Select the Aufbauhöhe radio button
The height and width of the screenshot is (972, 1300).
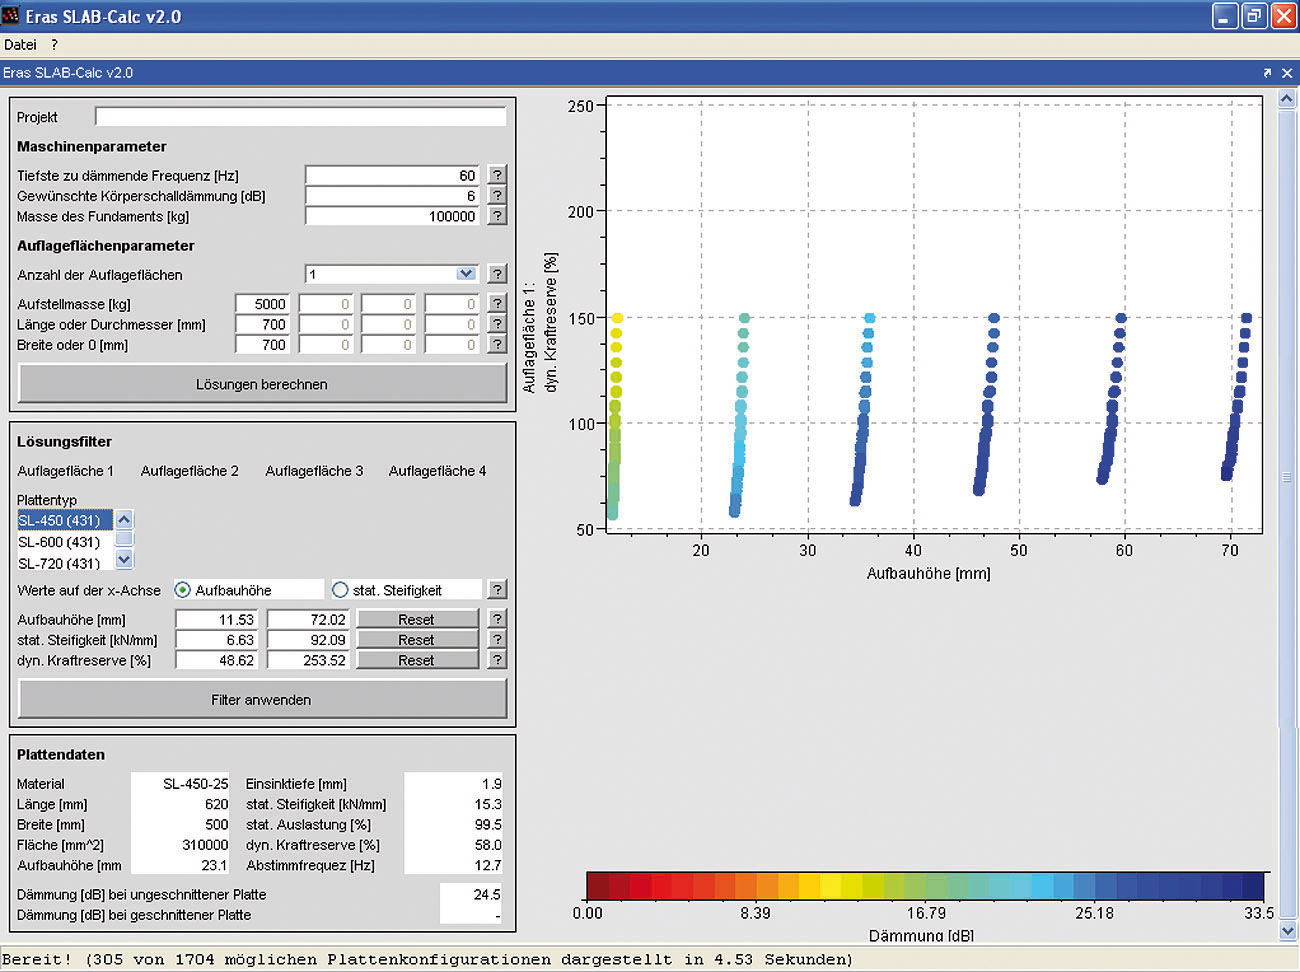pyautogui.click(x=183, y=590)
